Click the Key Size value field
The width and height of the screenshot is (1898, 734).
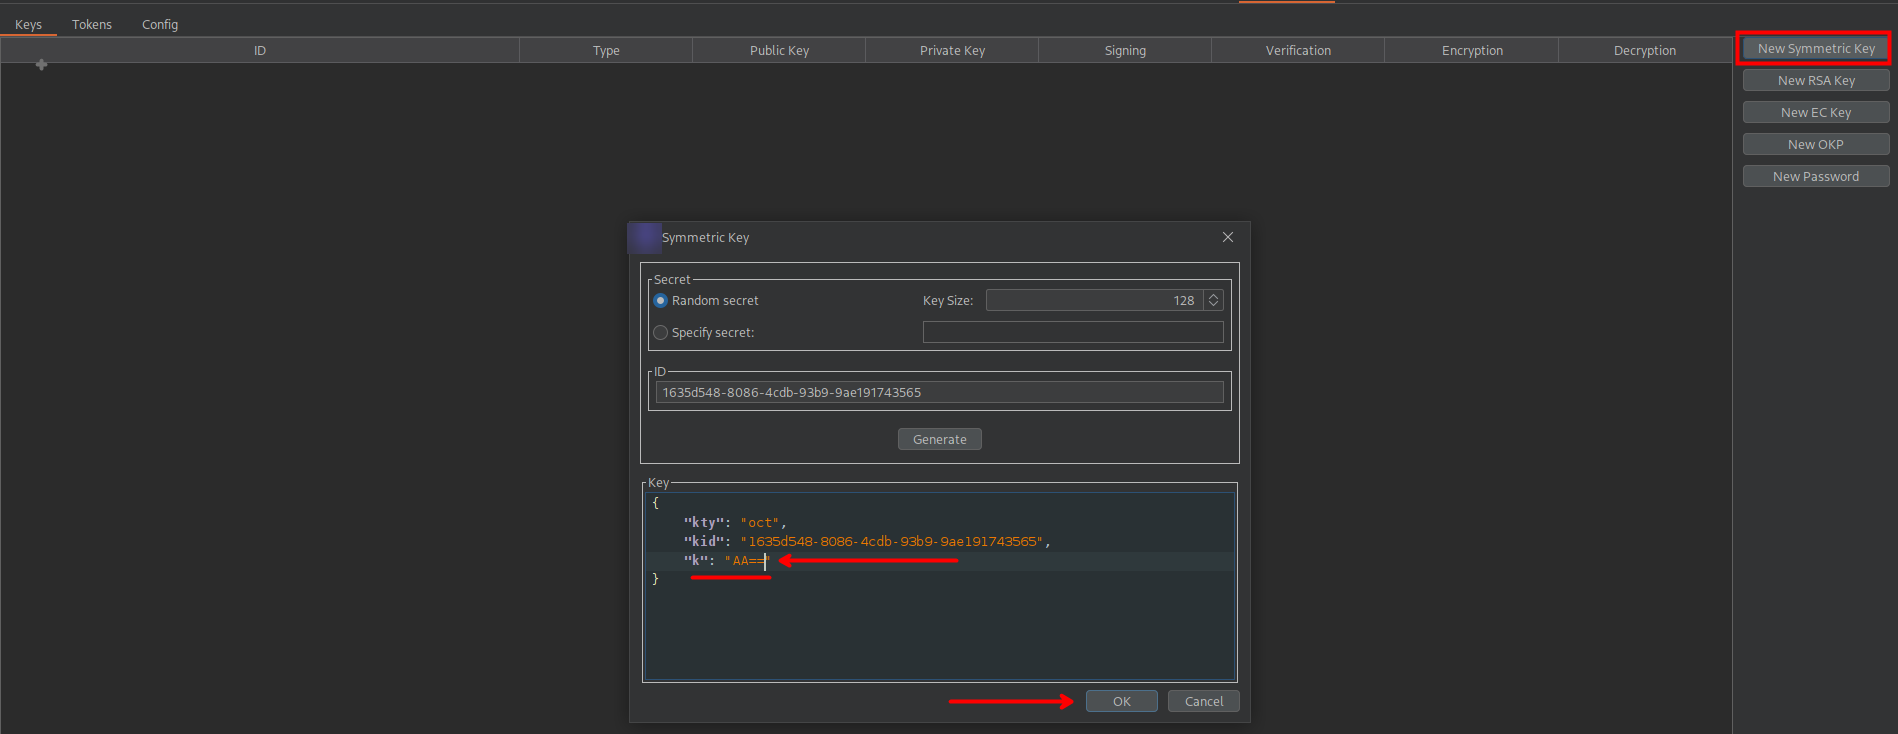click(1094, 300)
